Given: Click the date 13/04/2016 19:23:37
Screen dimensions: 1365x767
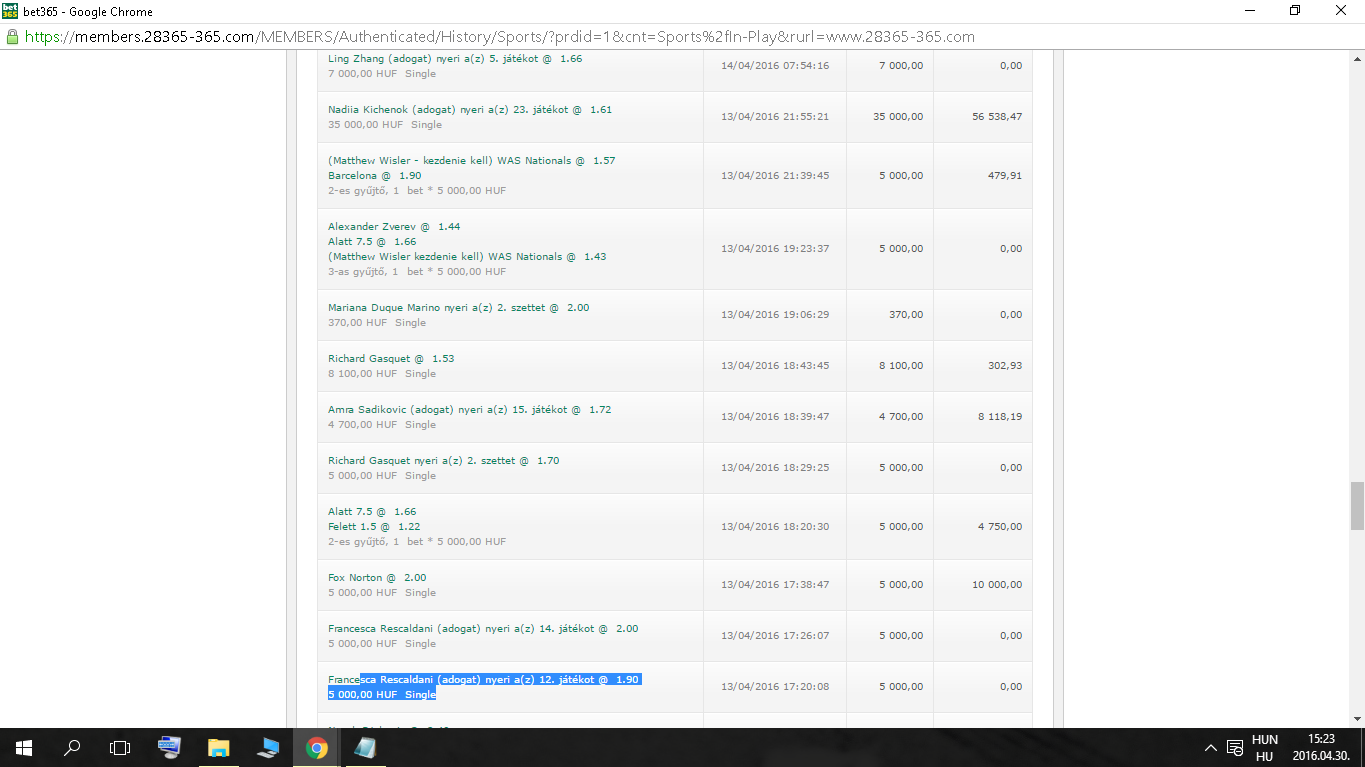Looking at the screenshot, I should pyautogui.click(x=775, y=249).
